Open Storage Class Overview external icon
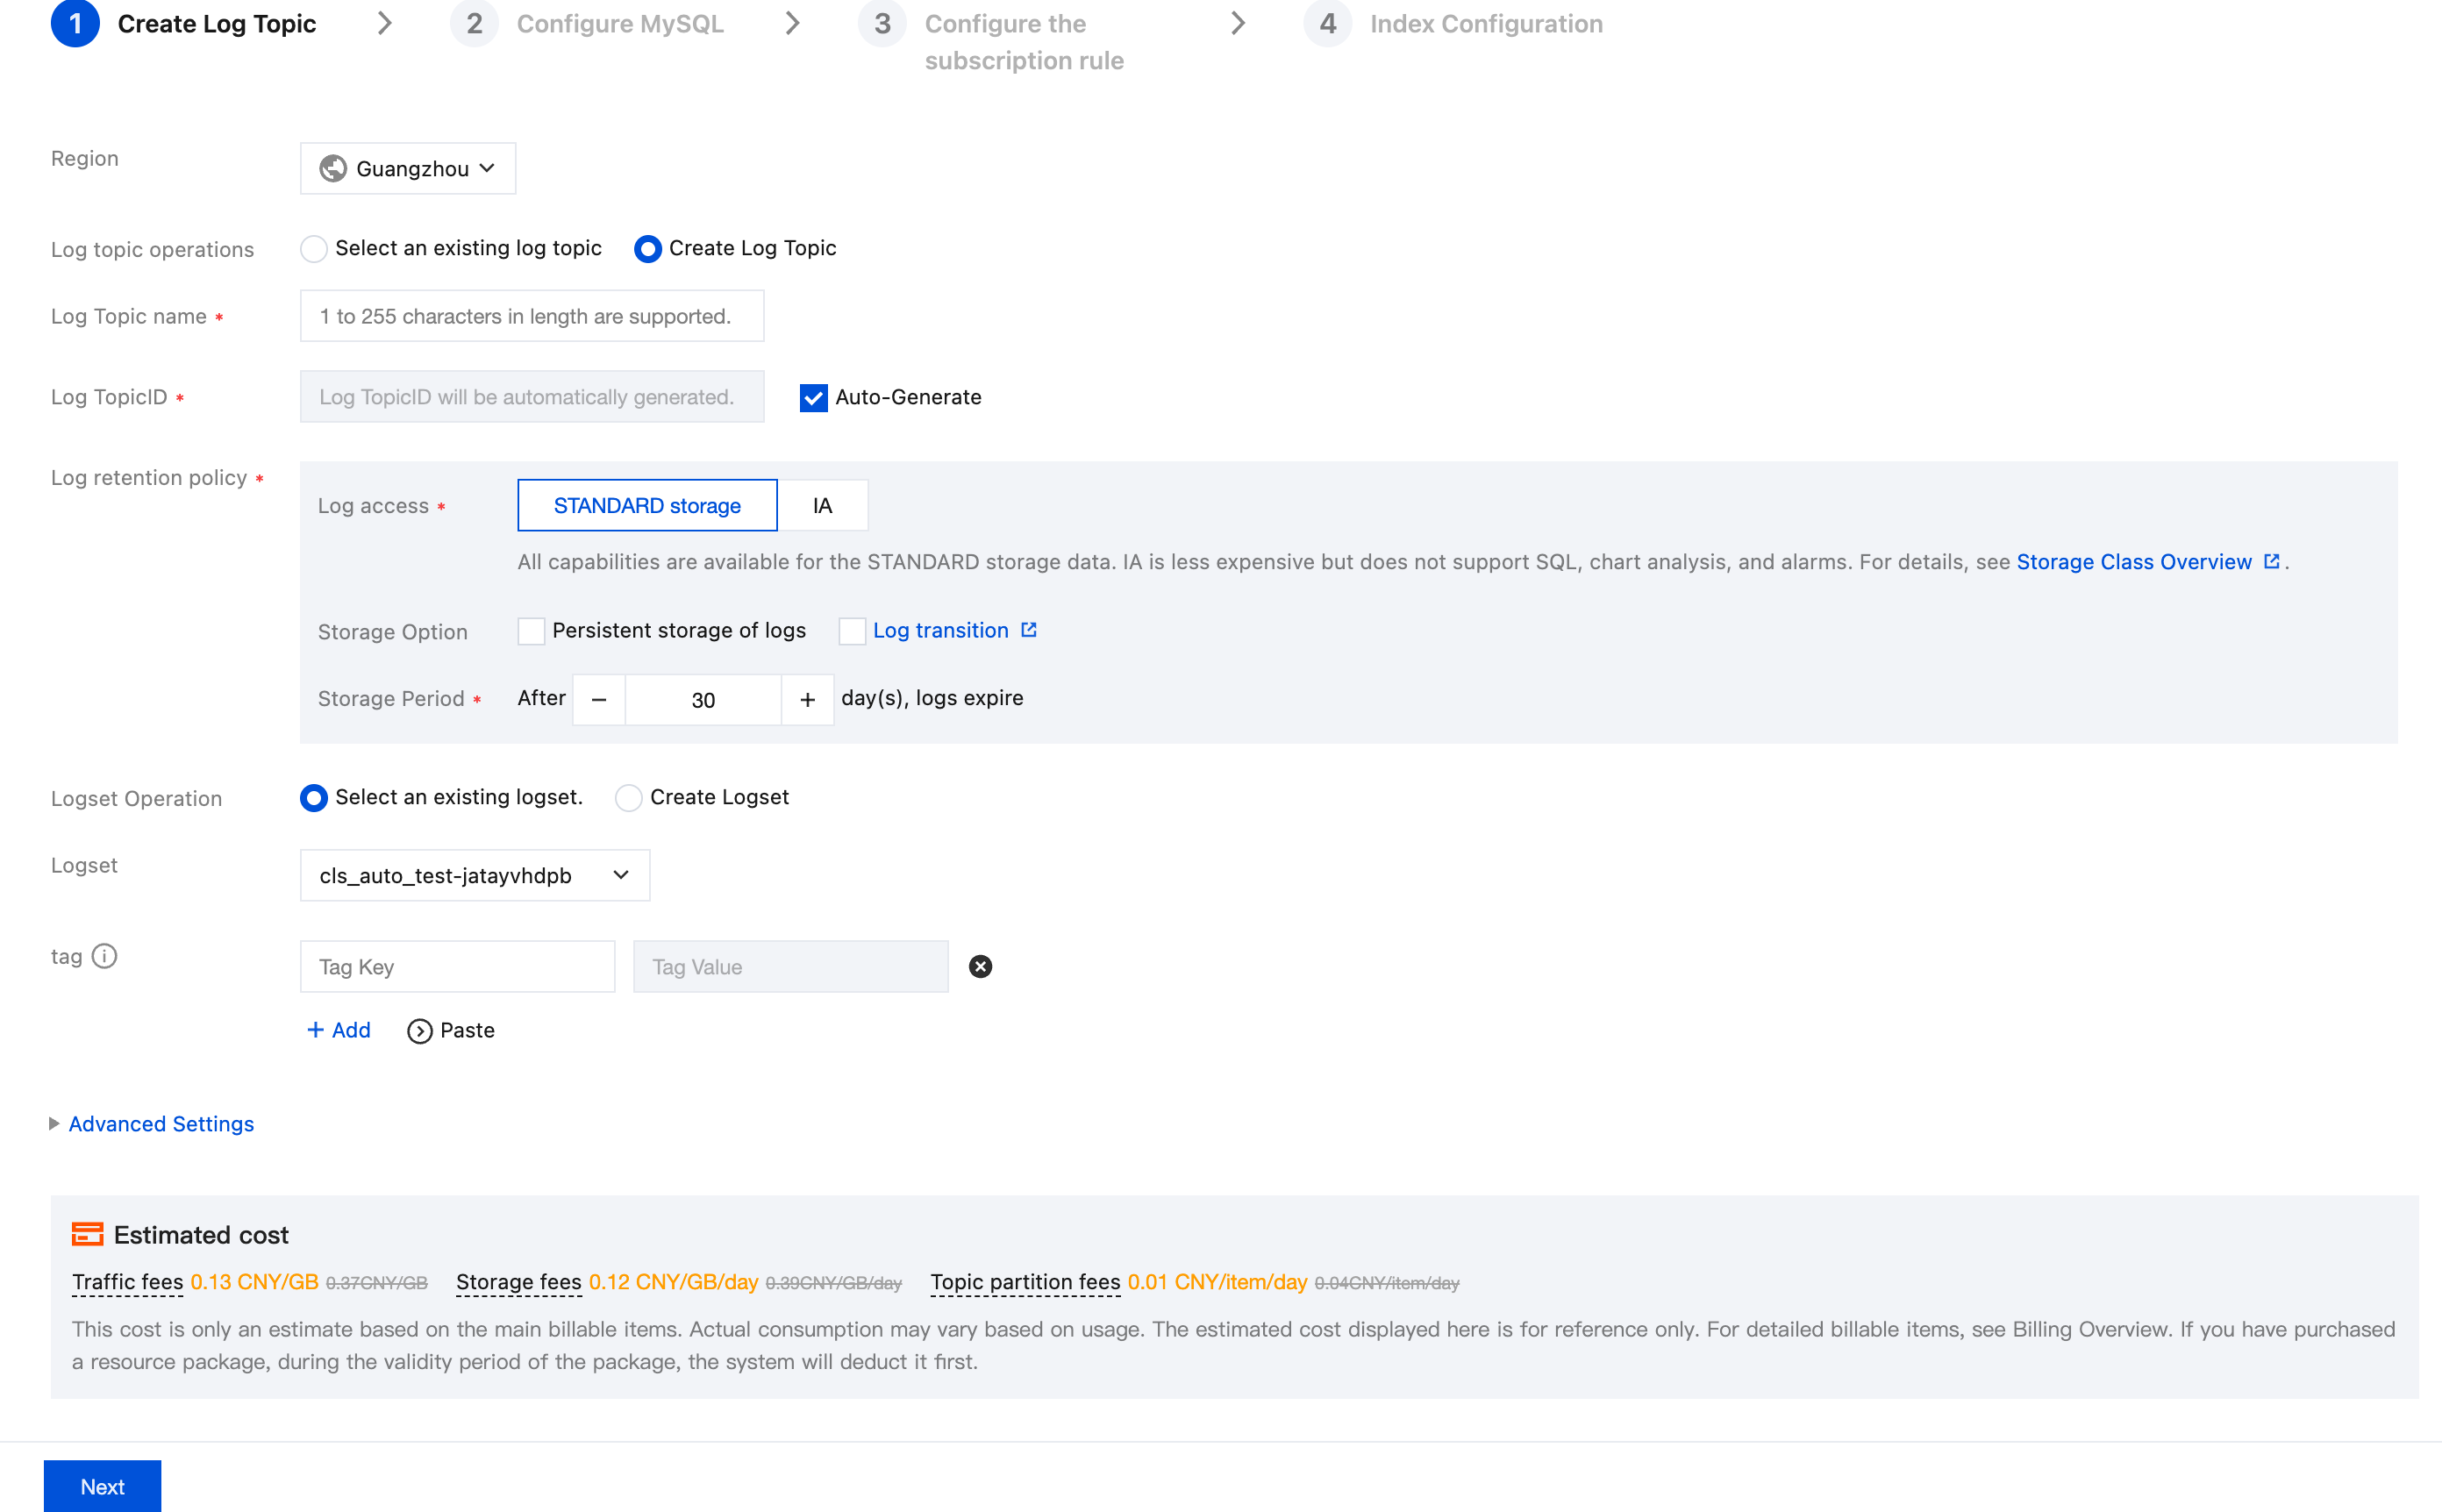Viewport: 2442px width, 1512px height. click(2271, 561)
